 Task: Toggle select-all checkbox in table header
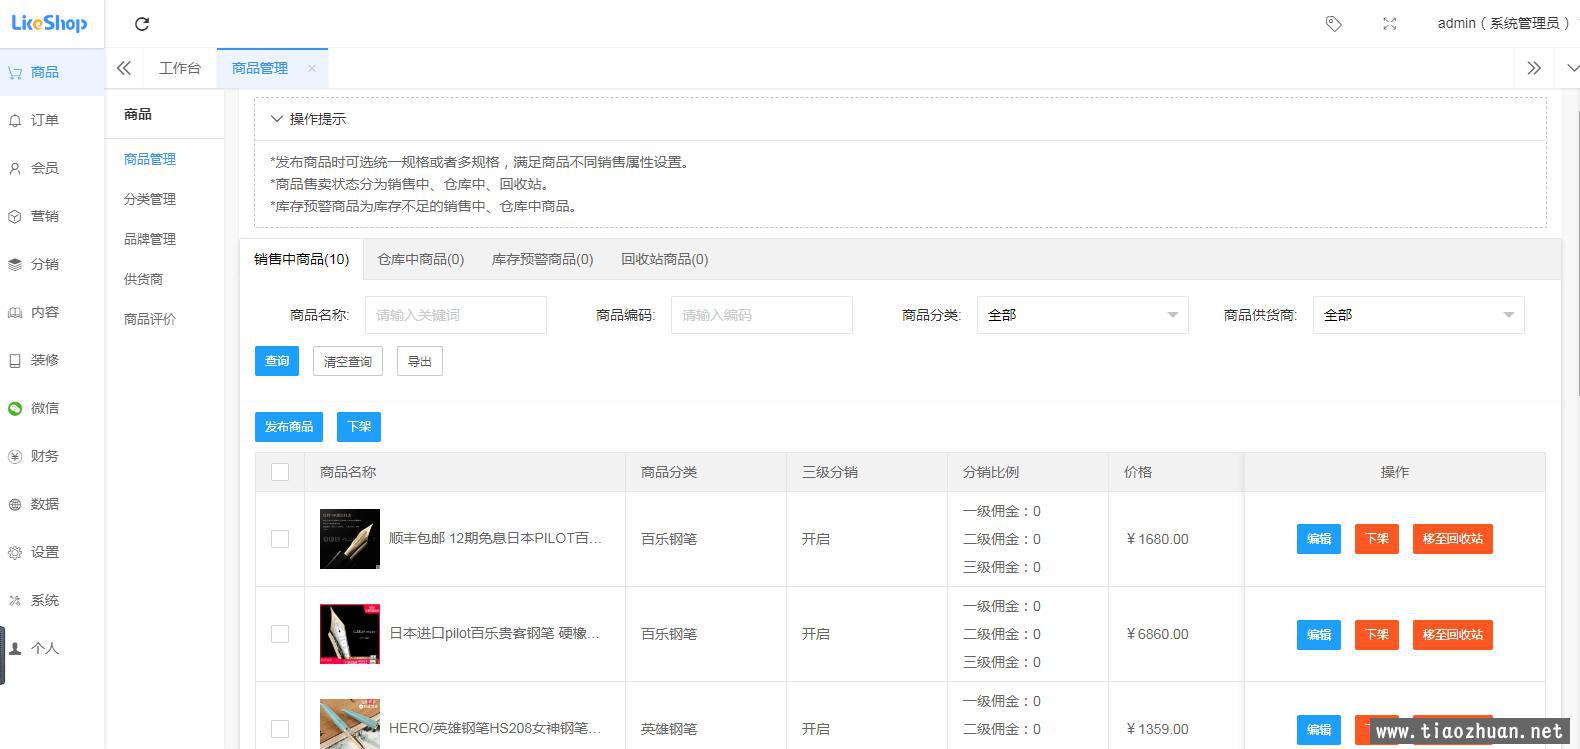click(280, 472)
